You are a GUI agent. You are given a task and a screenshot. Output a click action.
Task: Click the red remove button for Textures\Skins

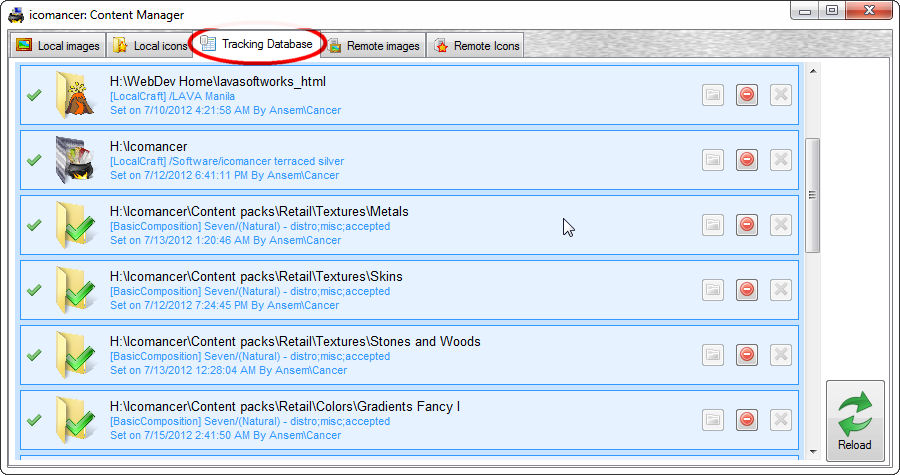coord(747,290)
